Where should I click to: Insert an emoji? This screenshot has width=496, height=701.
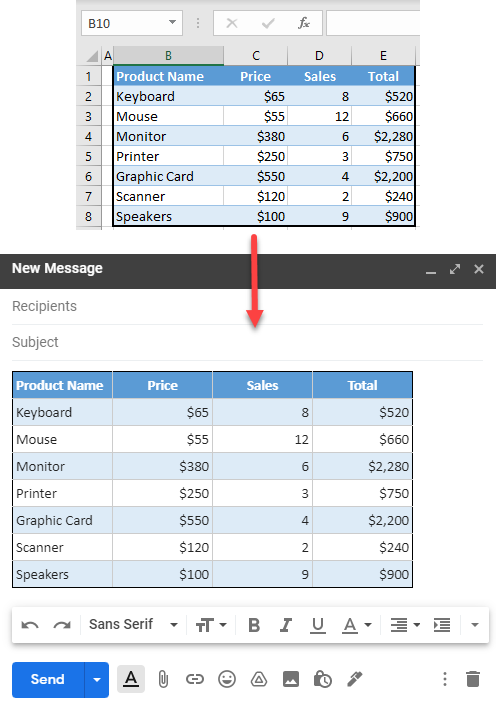tap(227, 680)
